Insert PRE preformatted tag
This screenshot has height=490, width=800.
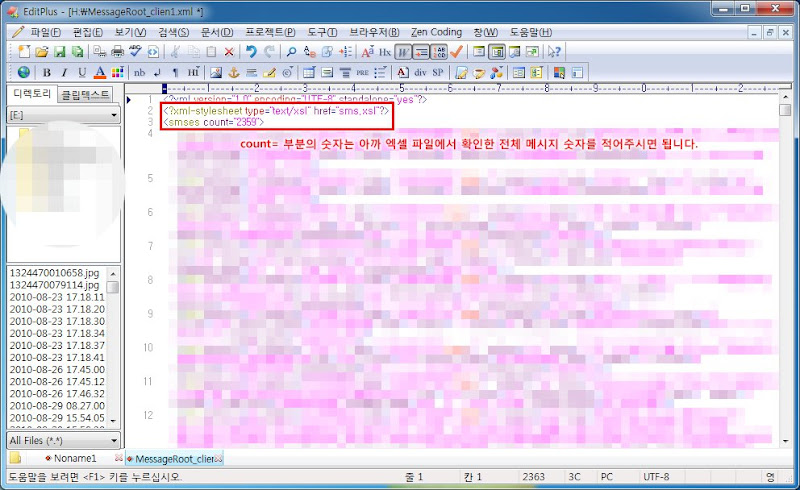pyautogui.click(x=363, y=72)
